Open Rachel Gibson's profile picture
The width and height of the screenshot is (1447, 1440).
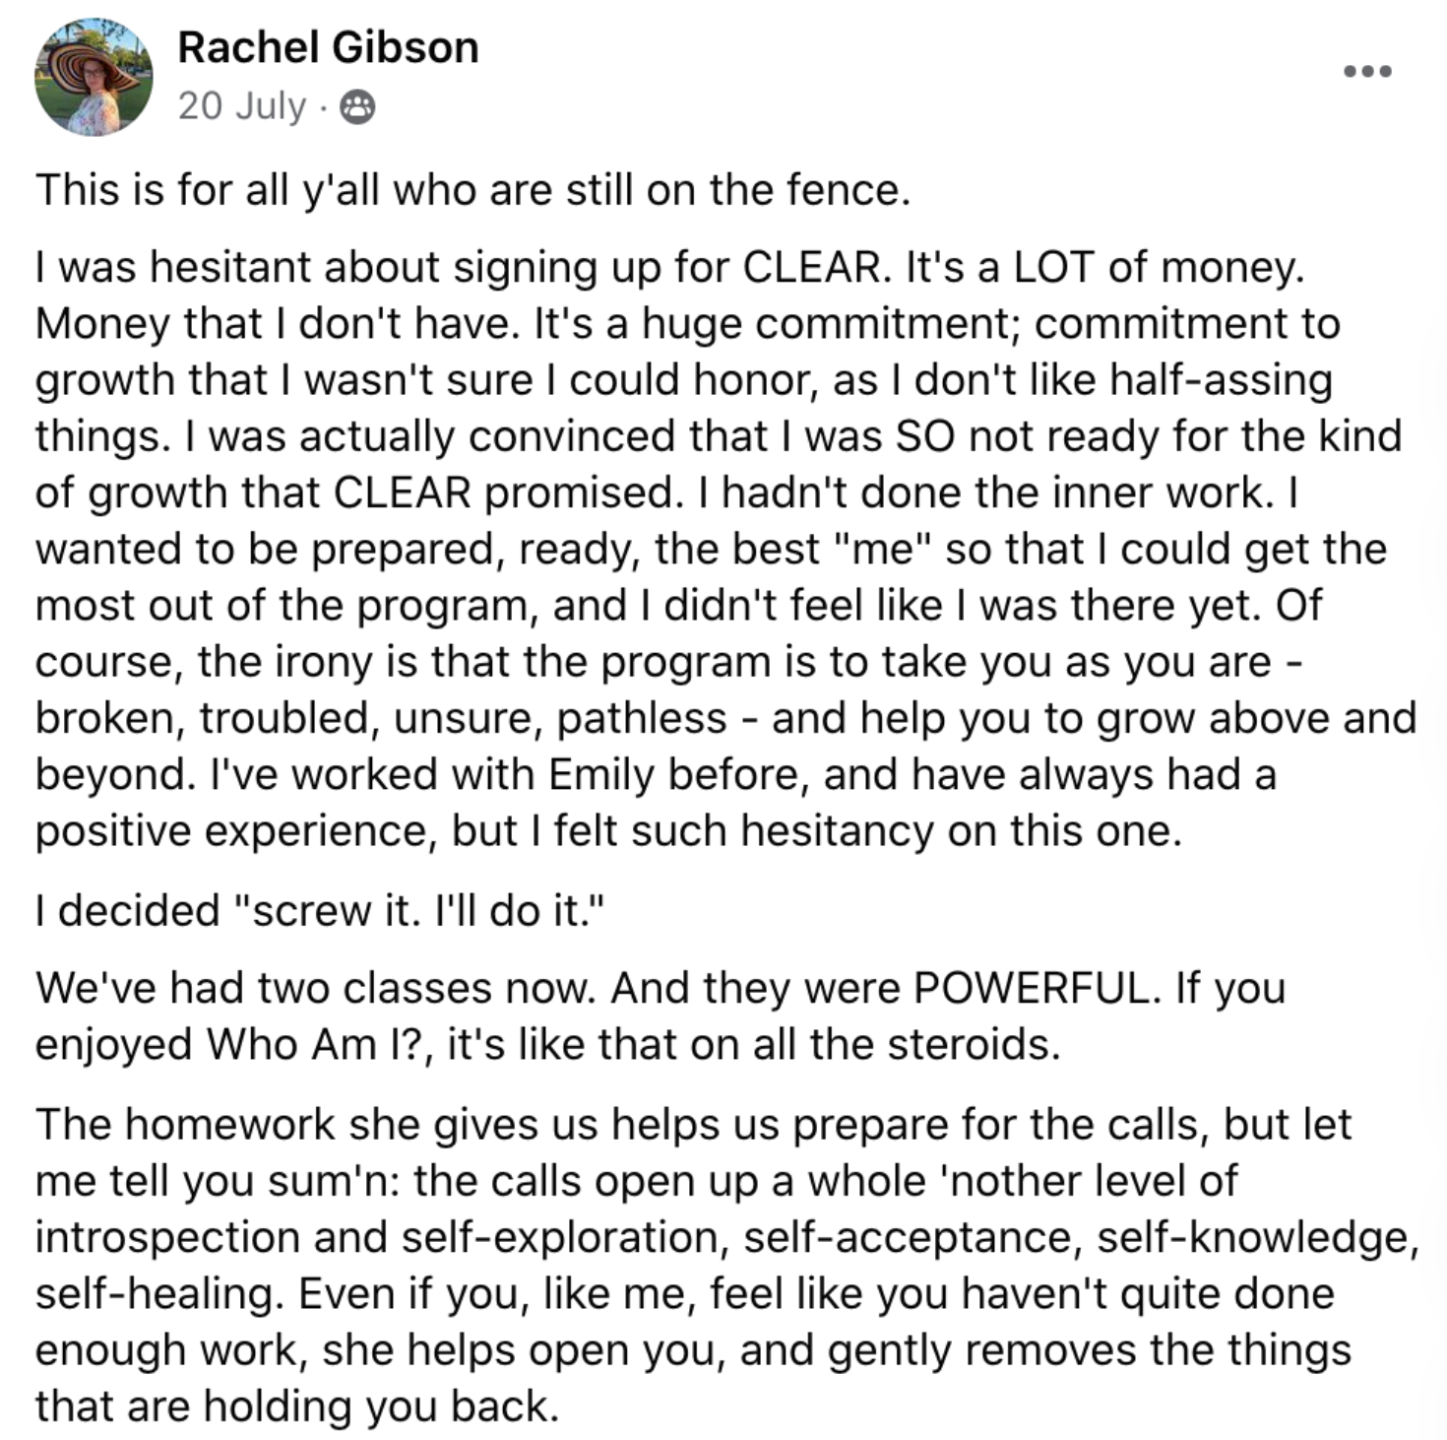(x=93, y=76)
